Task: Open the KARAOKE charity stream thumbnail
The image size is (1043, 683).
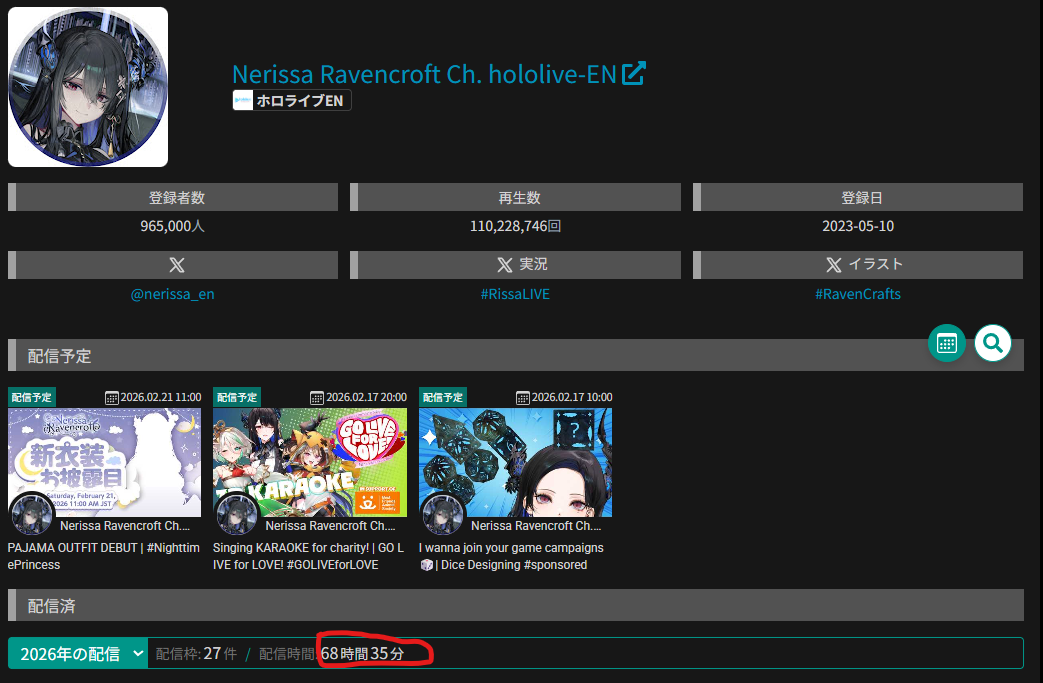Action: pos(310,462)
